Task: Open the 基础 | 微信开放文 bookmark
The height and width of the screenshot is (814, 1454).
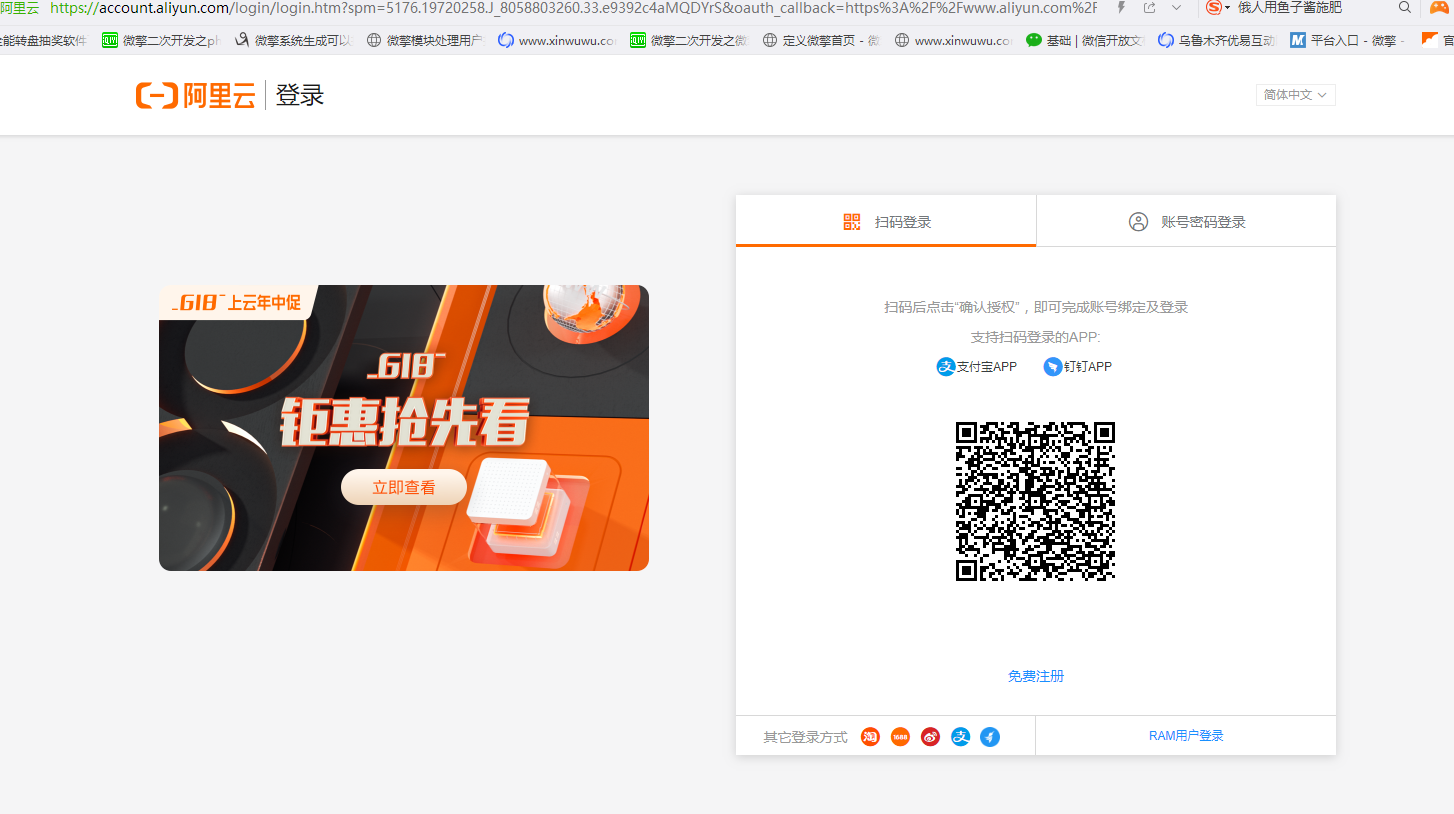Action: [1085, 41]
